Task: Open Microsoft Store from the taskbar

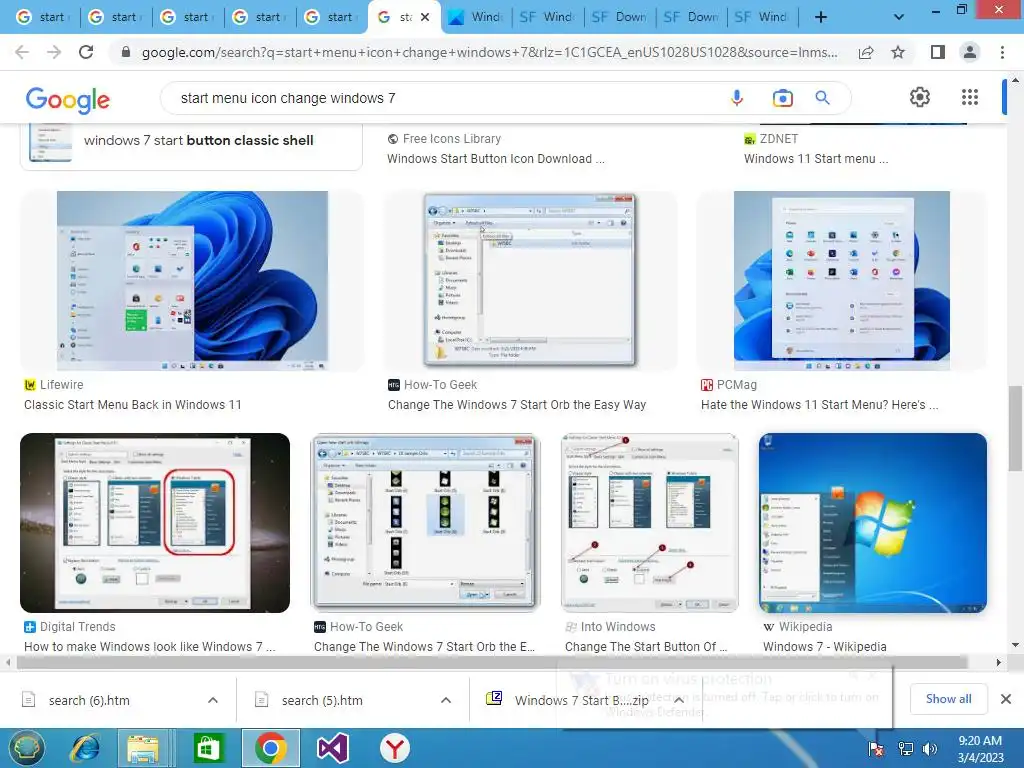Action: [207, 748]
